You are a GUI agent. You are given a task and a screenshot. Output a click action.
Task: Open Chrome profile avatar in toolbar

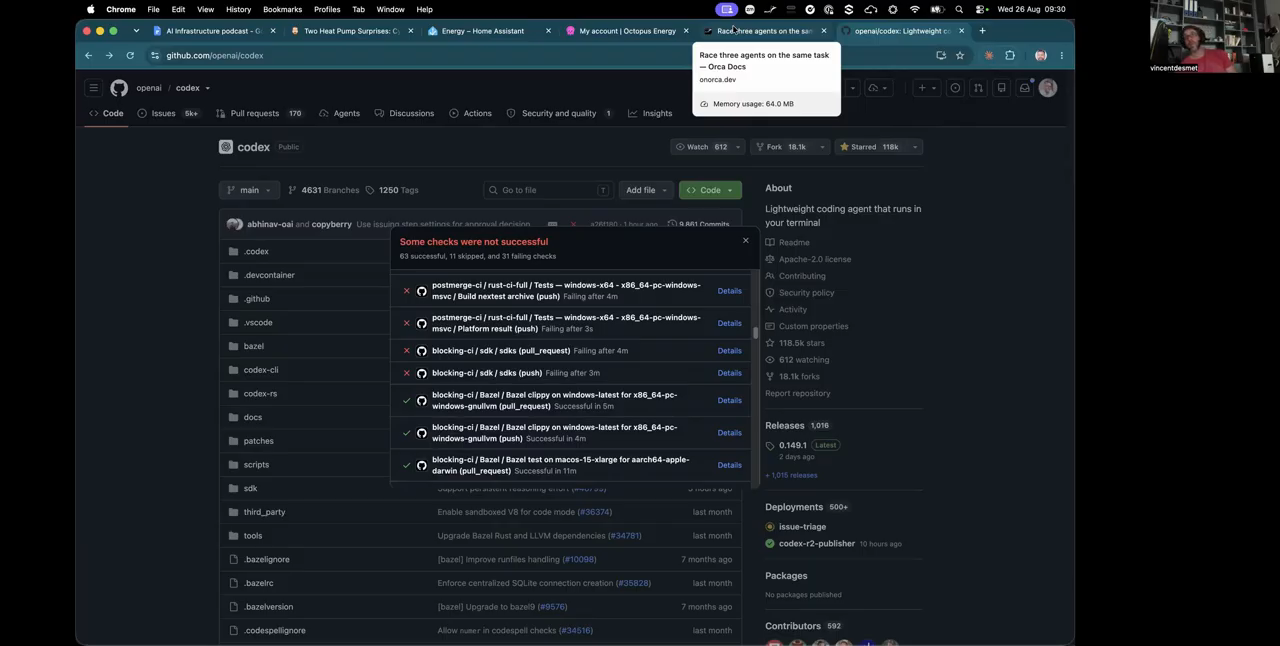[x=1041, y=55]
